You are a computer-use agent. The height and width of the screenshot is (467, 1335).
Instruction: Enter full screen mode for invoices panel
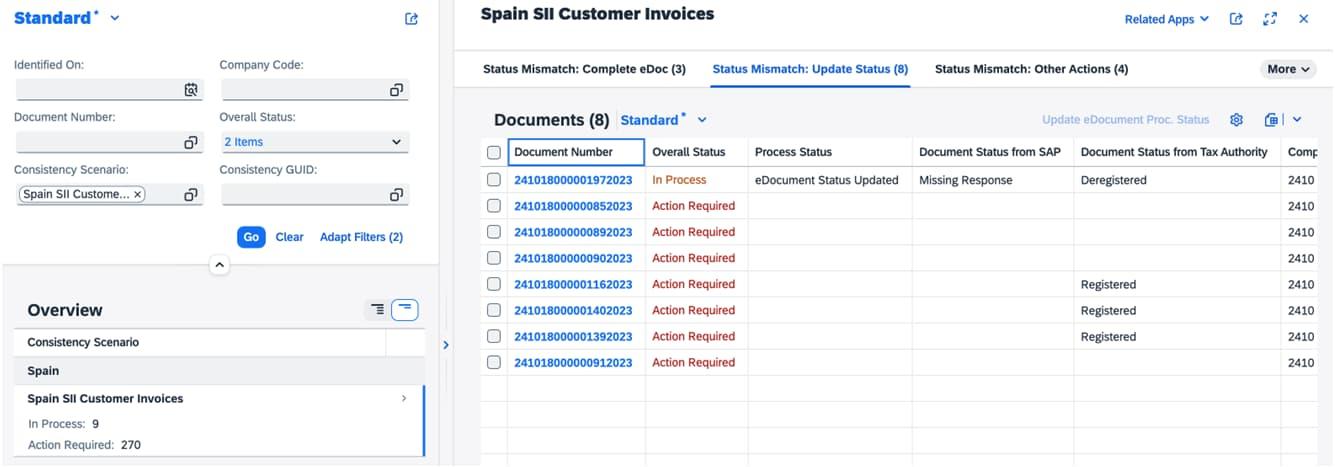click(x=1270, y=19)
